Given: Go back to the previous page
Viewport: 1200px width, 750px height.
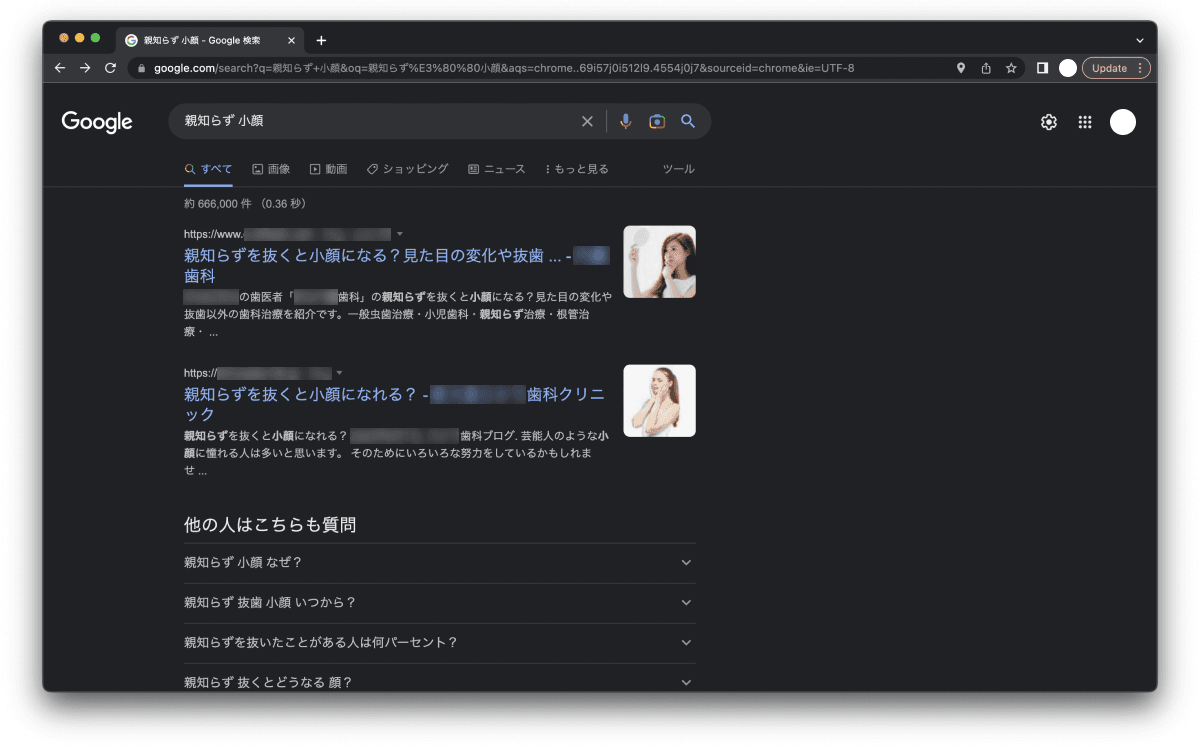Looking at the screenshot, I should tap(60, 68).
